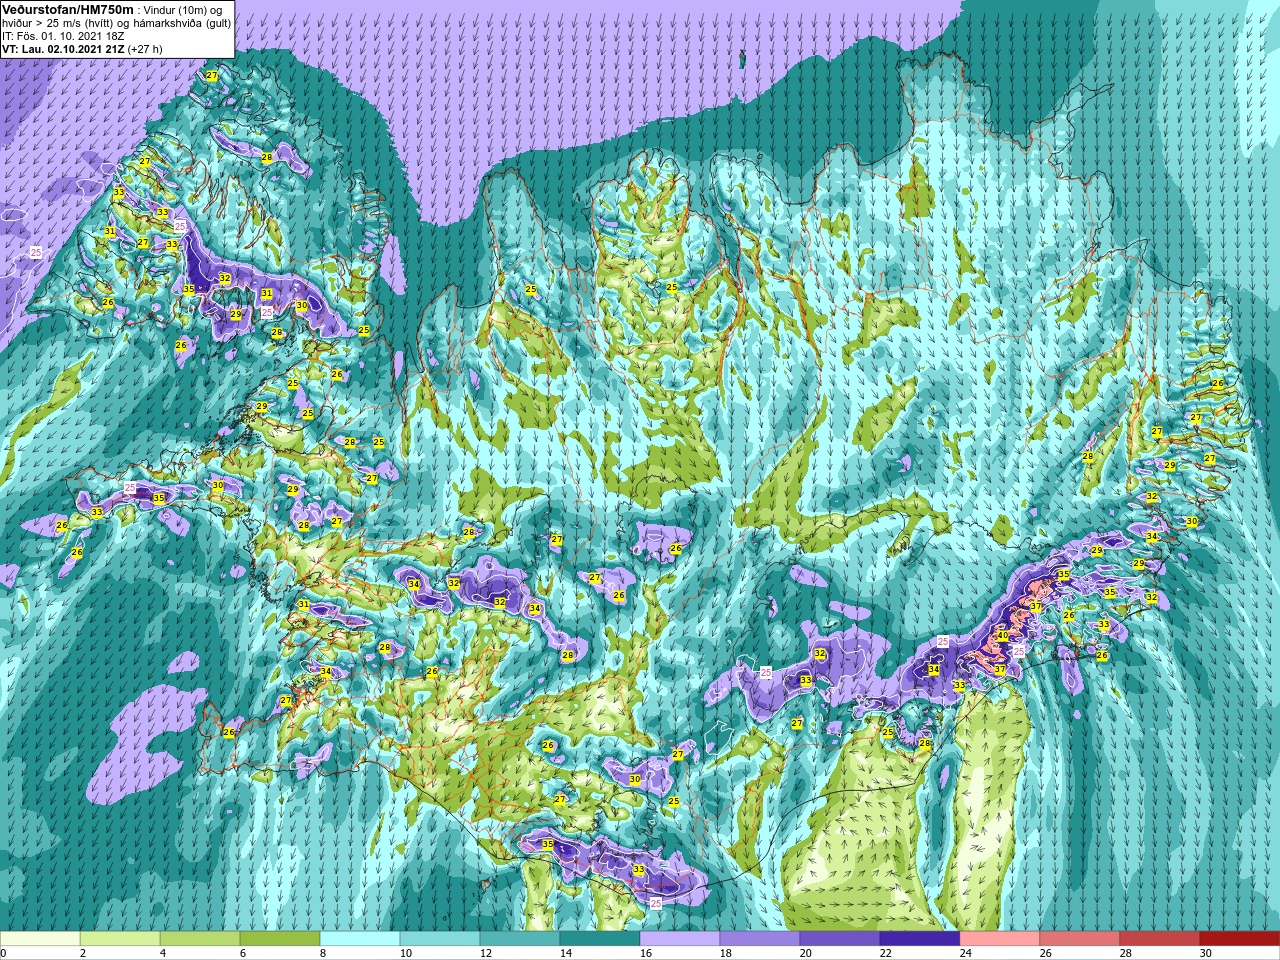
Task: Select the 'IT: Fös. 01. 10. 2021 18Z' line
Action: (63, 36)
